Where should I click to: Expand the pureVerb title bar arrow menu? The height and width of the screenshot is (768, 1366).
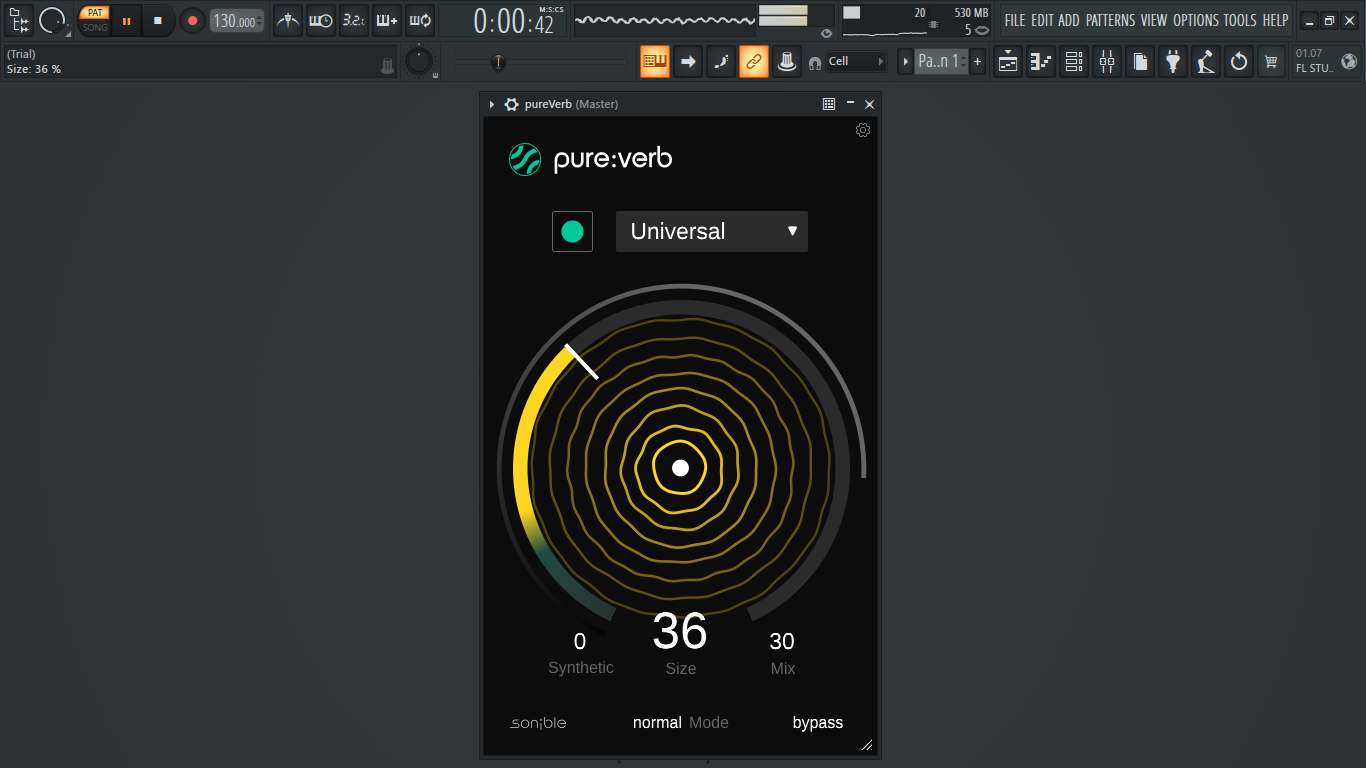coord(492,104)
